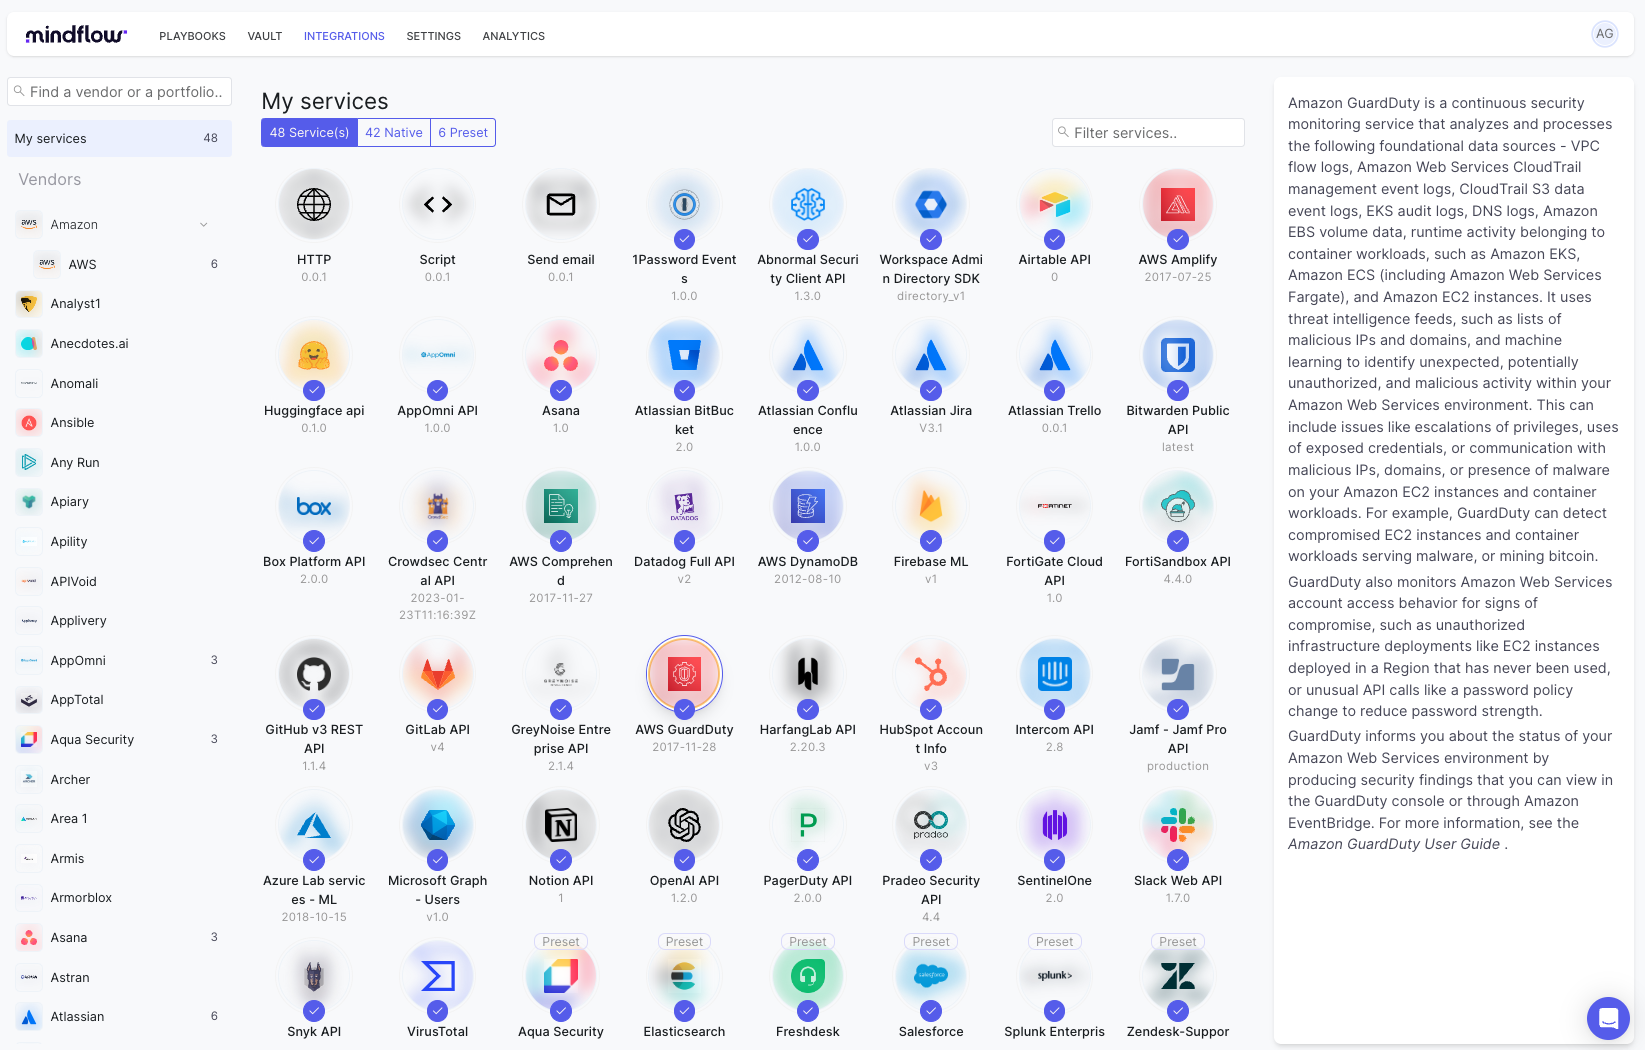Screen dimensions: 1645x1050
Task: Open the AWS Amplify service
Action: (x=1178, y=204)
